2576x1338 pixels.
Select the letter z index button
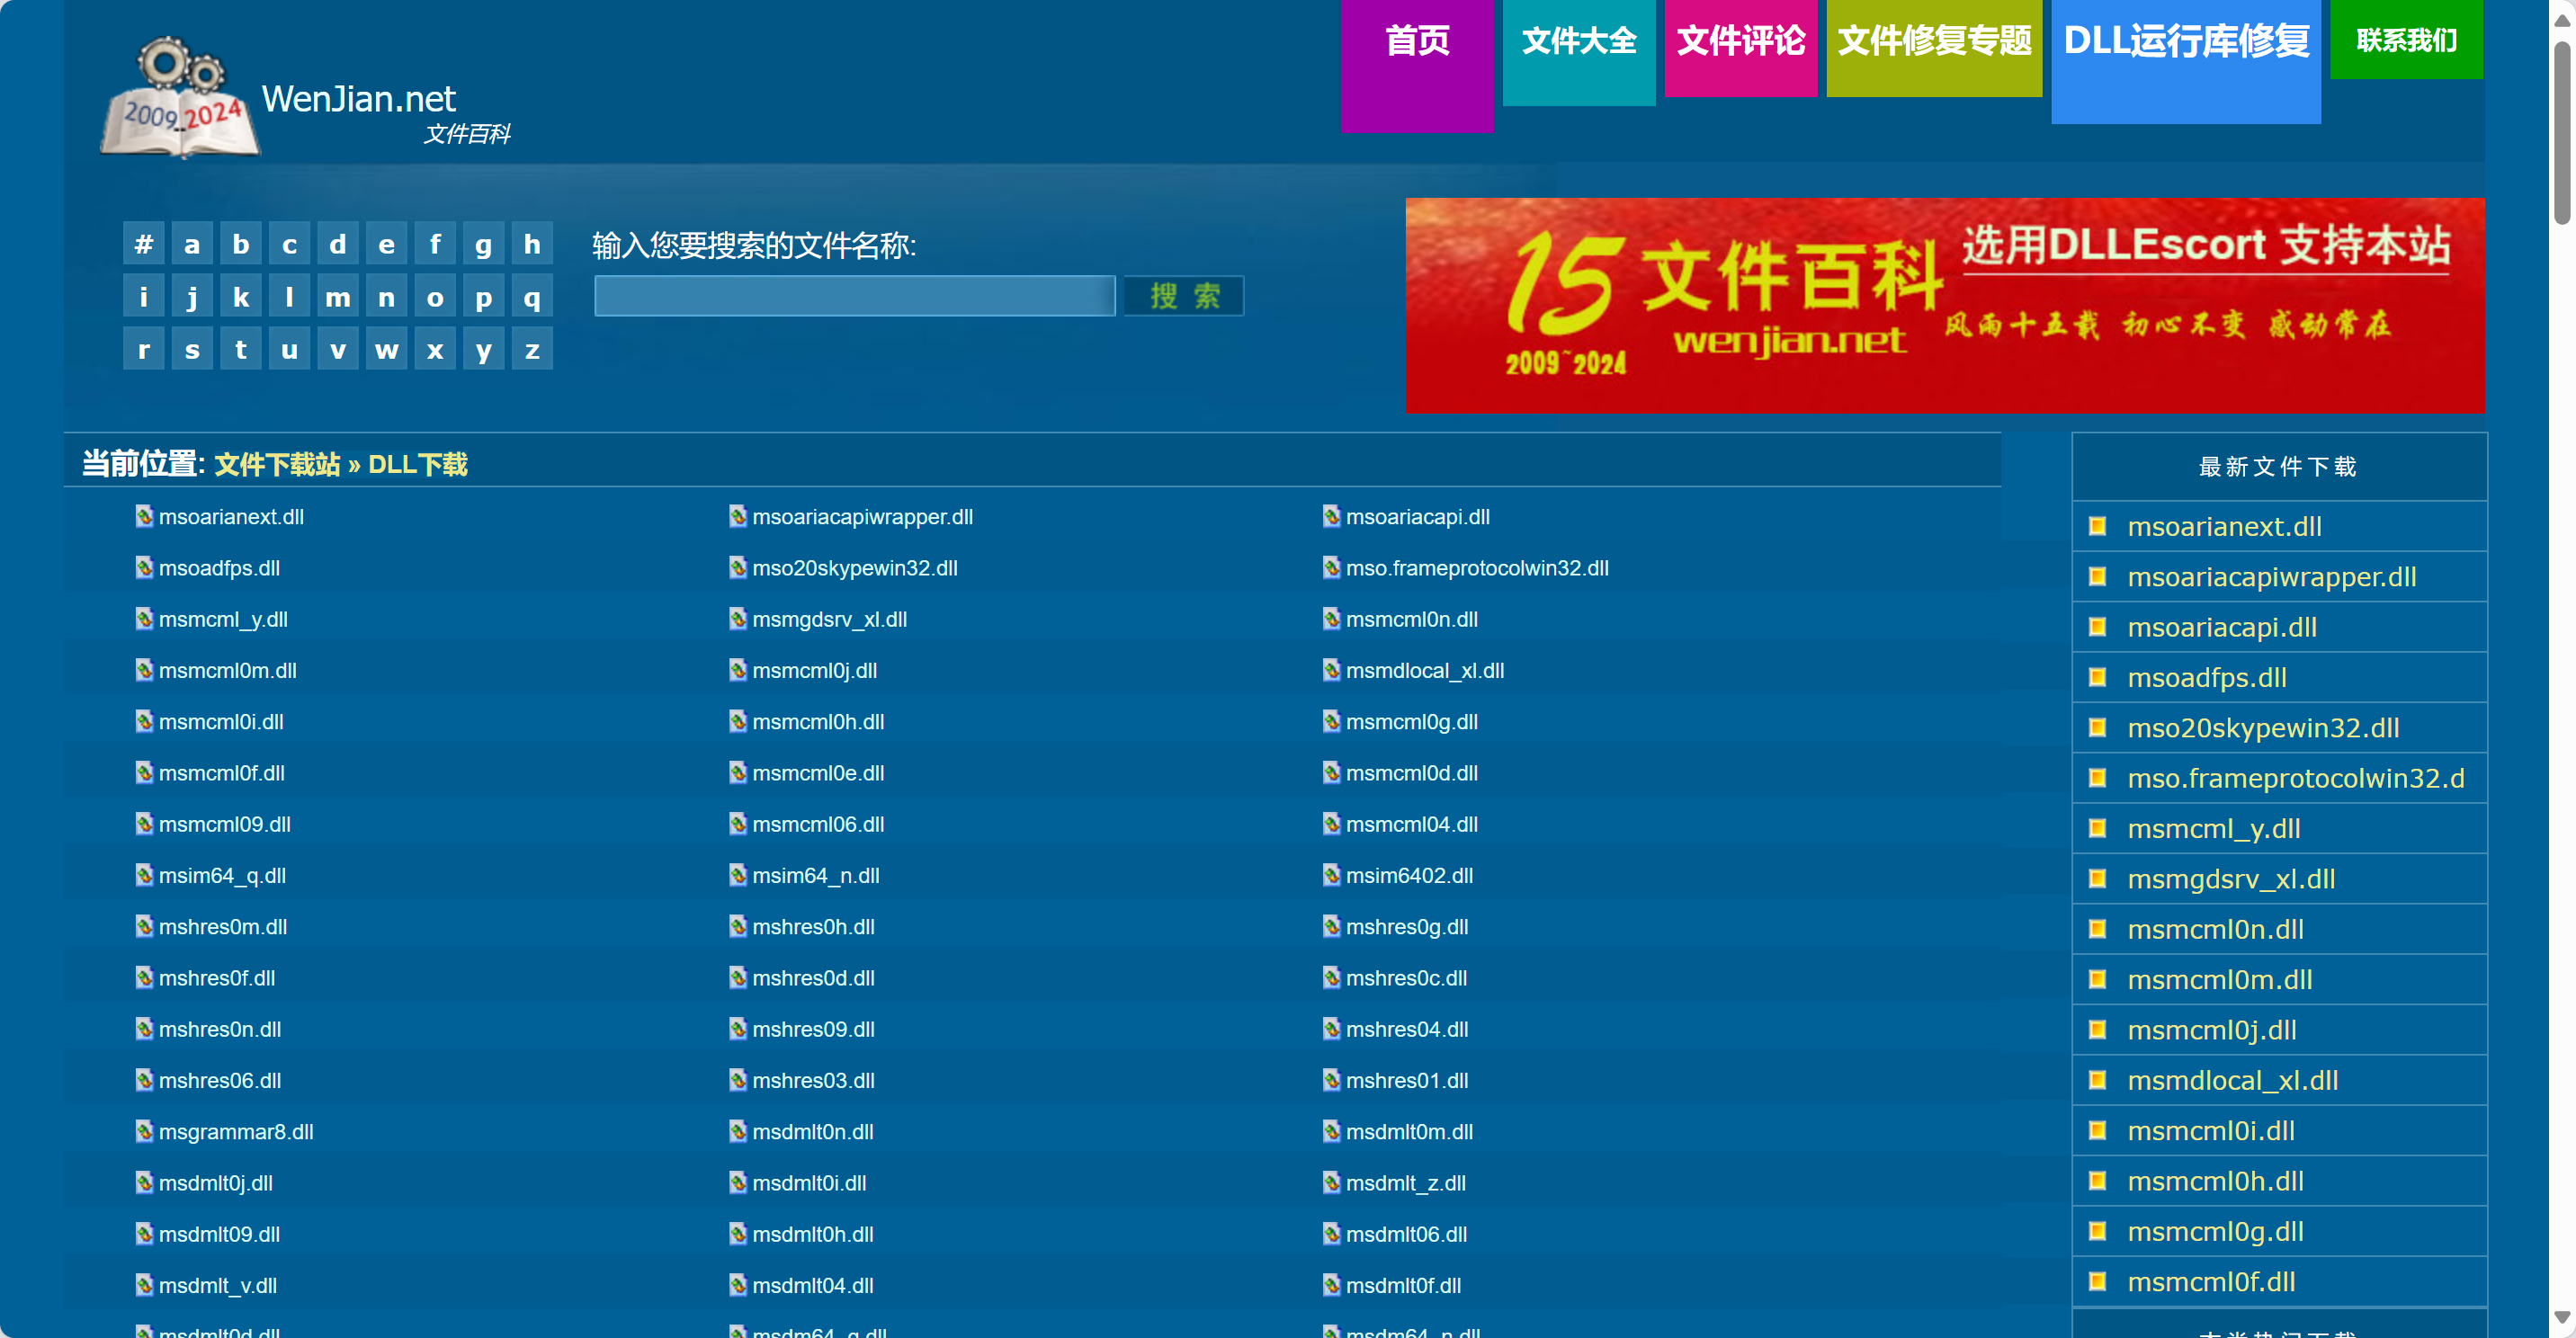pos(532,349)
